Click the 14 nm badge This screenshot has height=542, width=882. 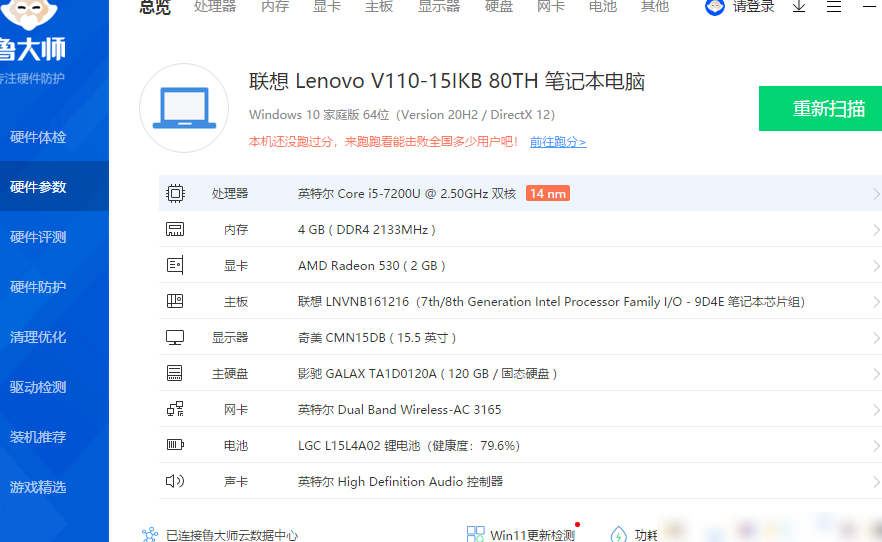[x=548, y=193]
